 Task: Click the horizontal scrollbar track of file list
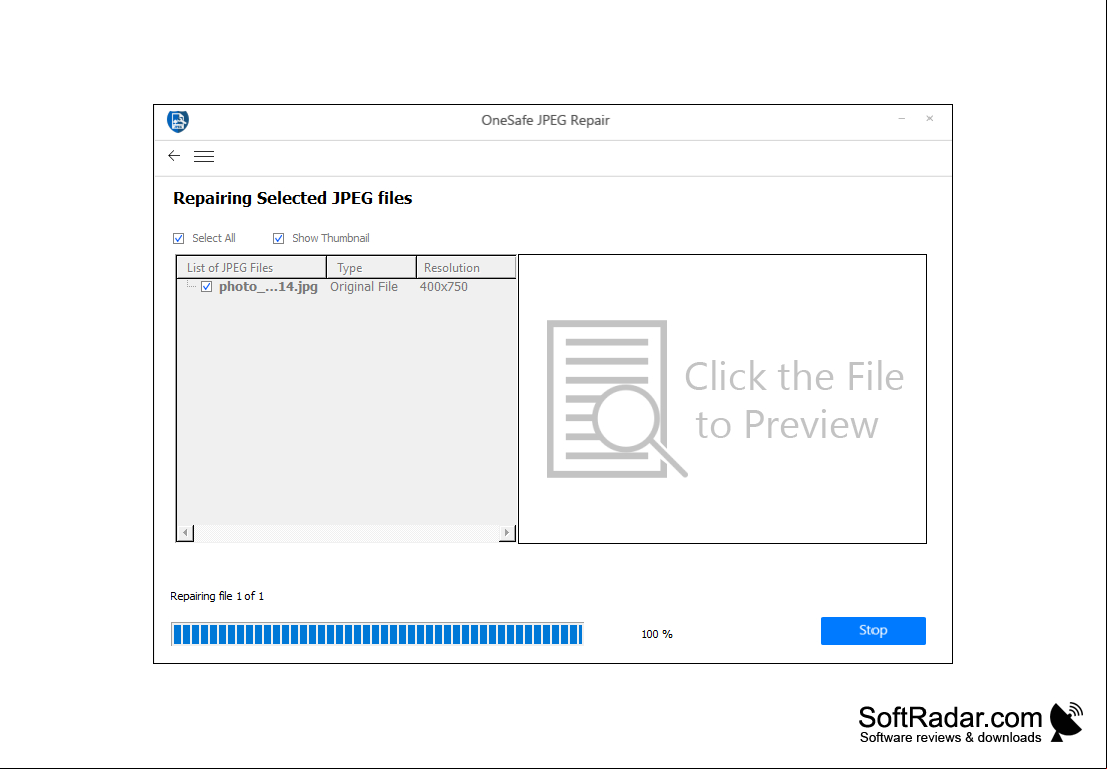tap(346, 532)
